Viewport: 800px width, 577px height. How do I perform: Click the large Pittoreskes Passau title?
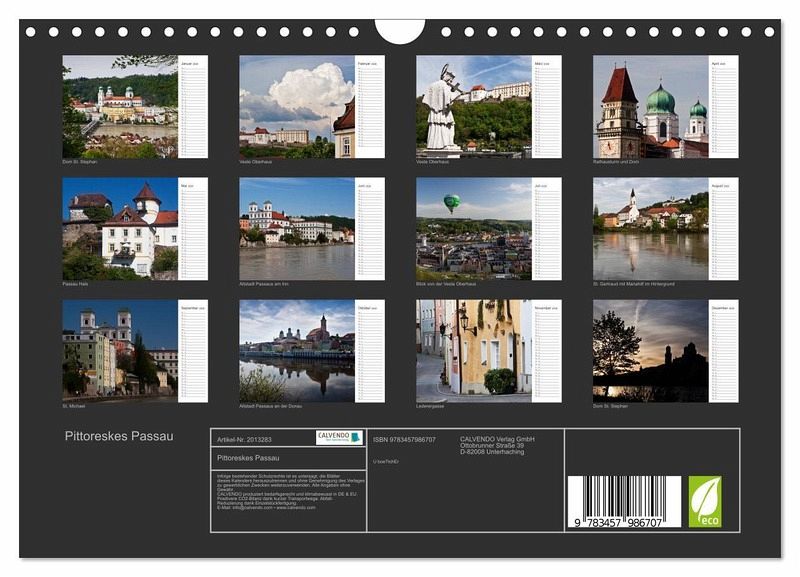point(119,436)
